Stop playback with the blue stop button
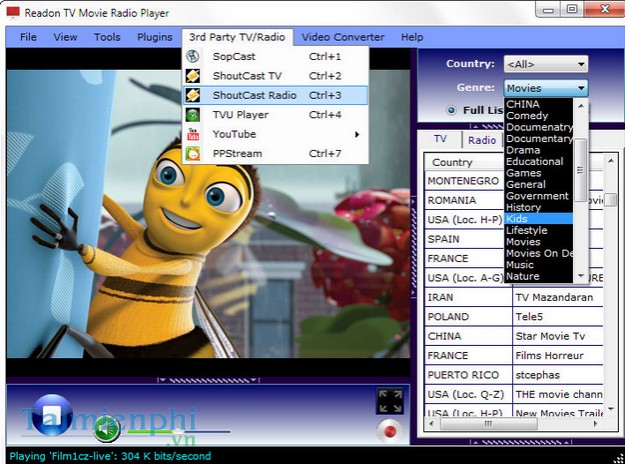The width and height of the screenshot is (625, 464). click(x=52, y=415)
